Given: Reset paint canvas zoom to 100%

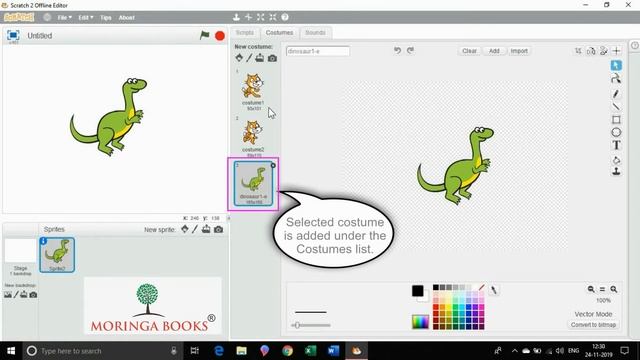Looking at the screenshot, I should (x=602, y=289).
